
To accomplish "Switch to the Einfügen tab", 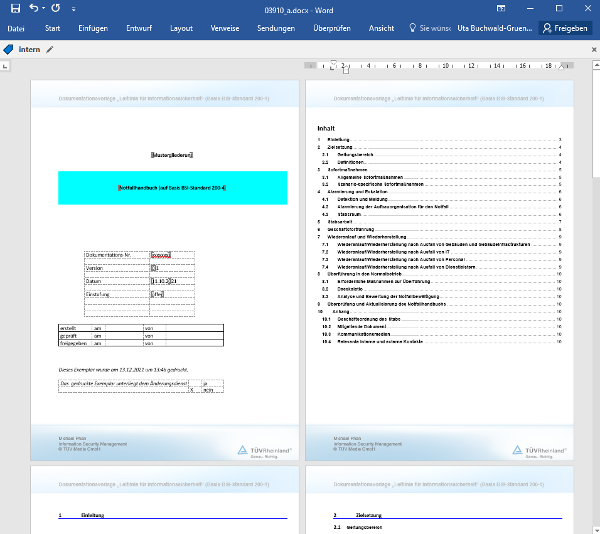I will [93, 28].
